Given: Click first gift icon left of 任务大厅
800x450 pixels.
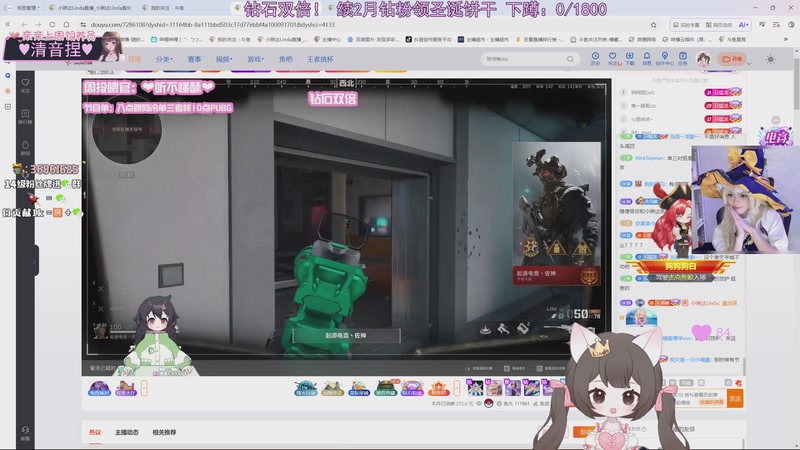Looking at the screenshot, I should 99,388.
